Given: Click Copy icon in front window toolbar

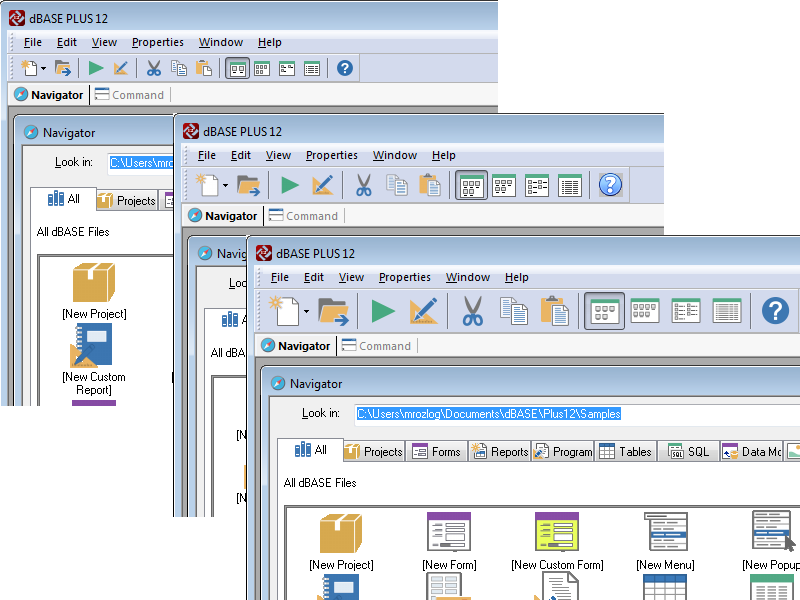Looking at the screenshot, I should point(513,311).
